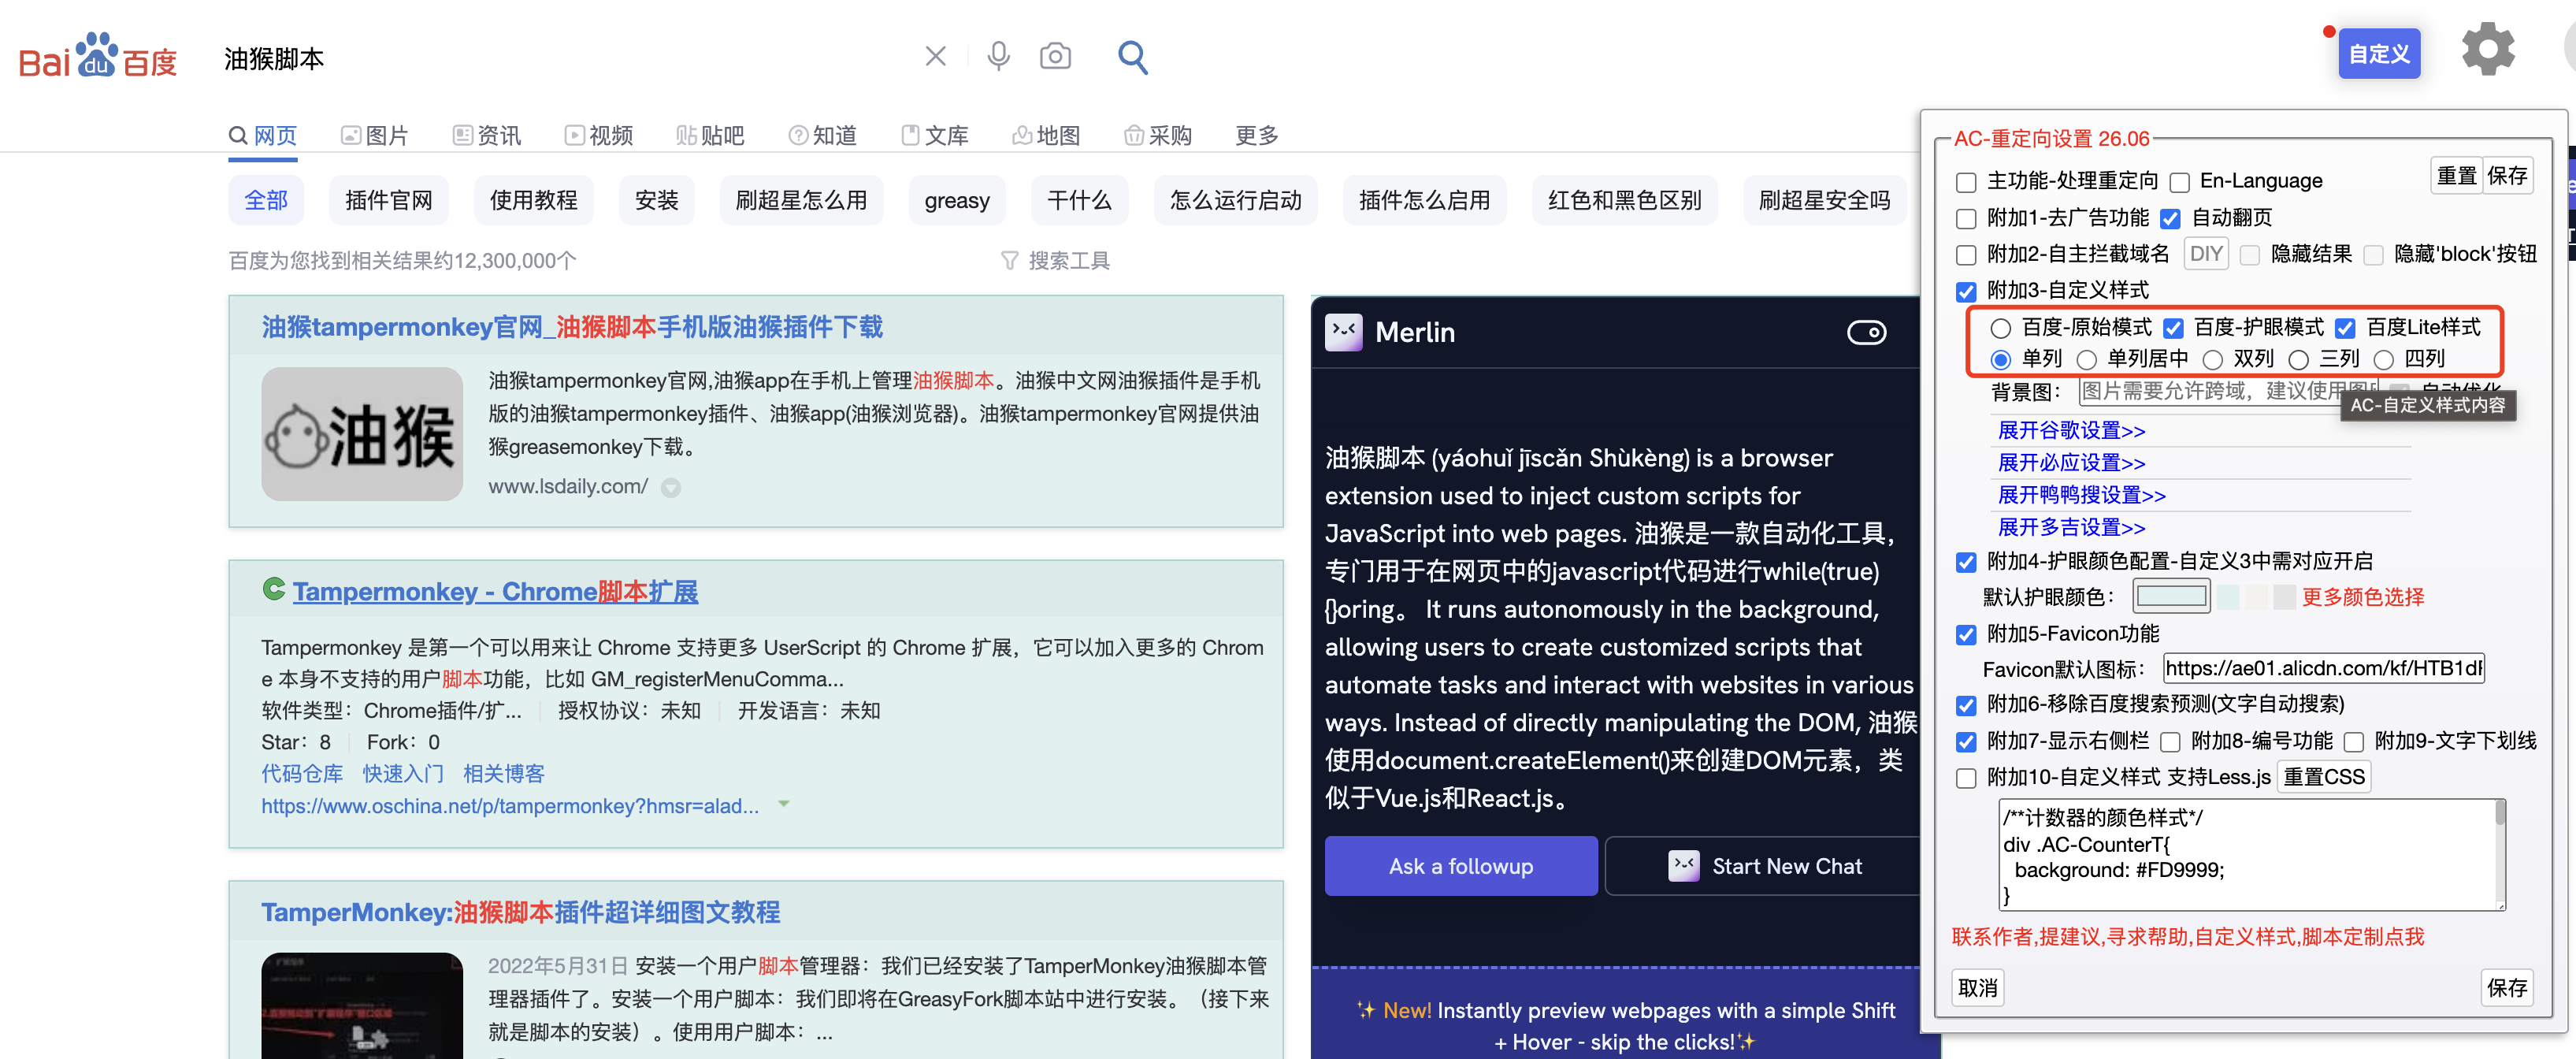This screenshot has height=1059, width=2576.
Task: Toggle the Merlin panel switch
Action: point(1866,332)
